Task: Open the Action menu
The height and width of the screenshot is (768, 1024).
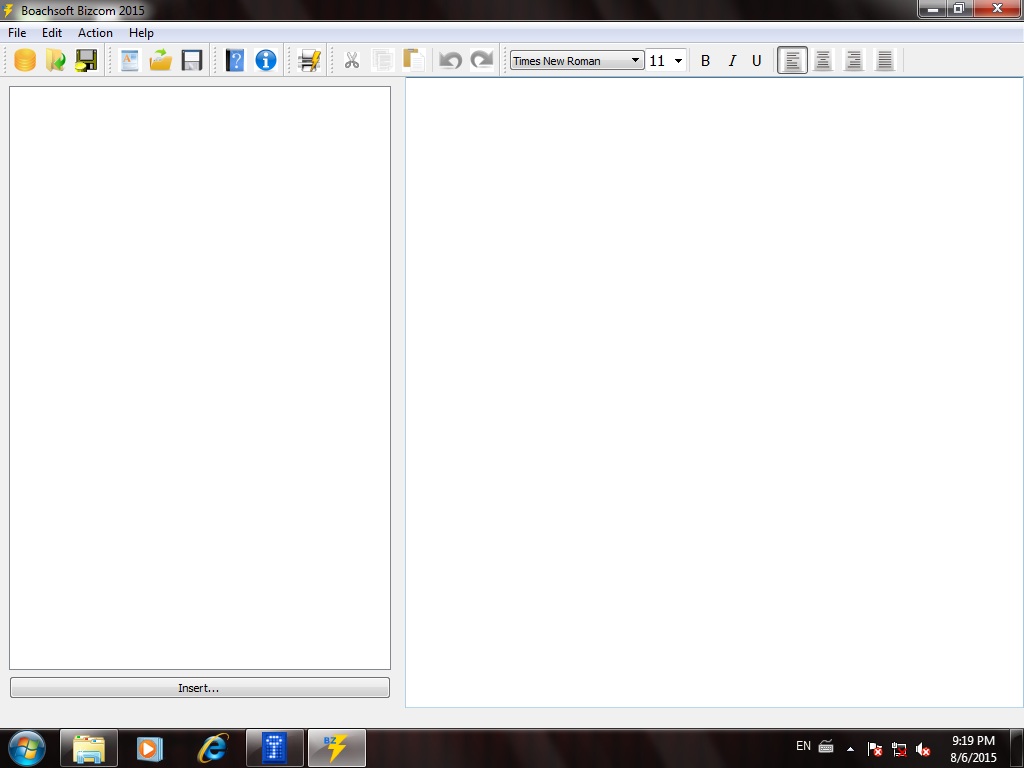Action: [95, 33]
